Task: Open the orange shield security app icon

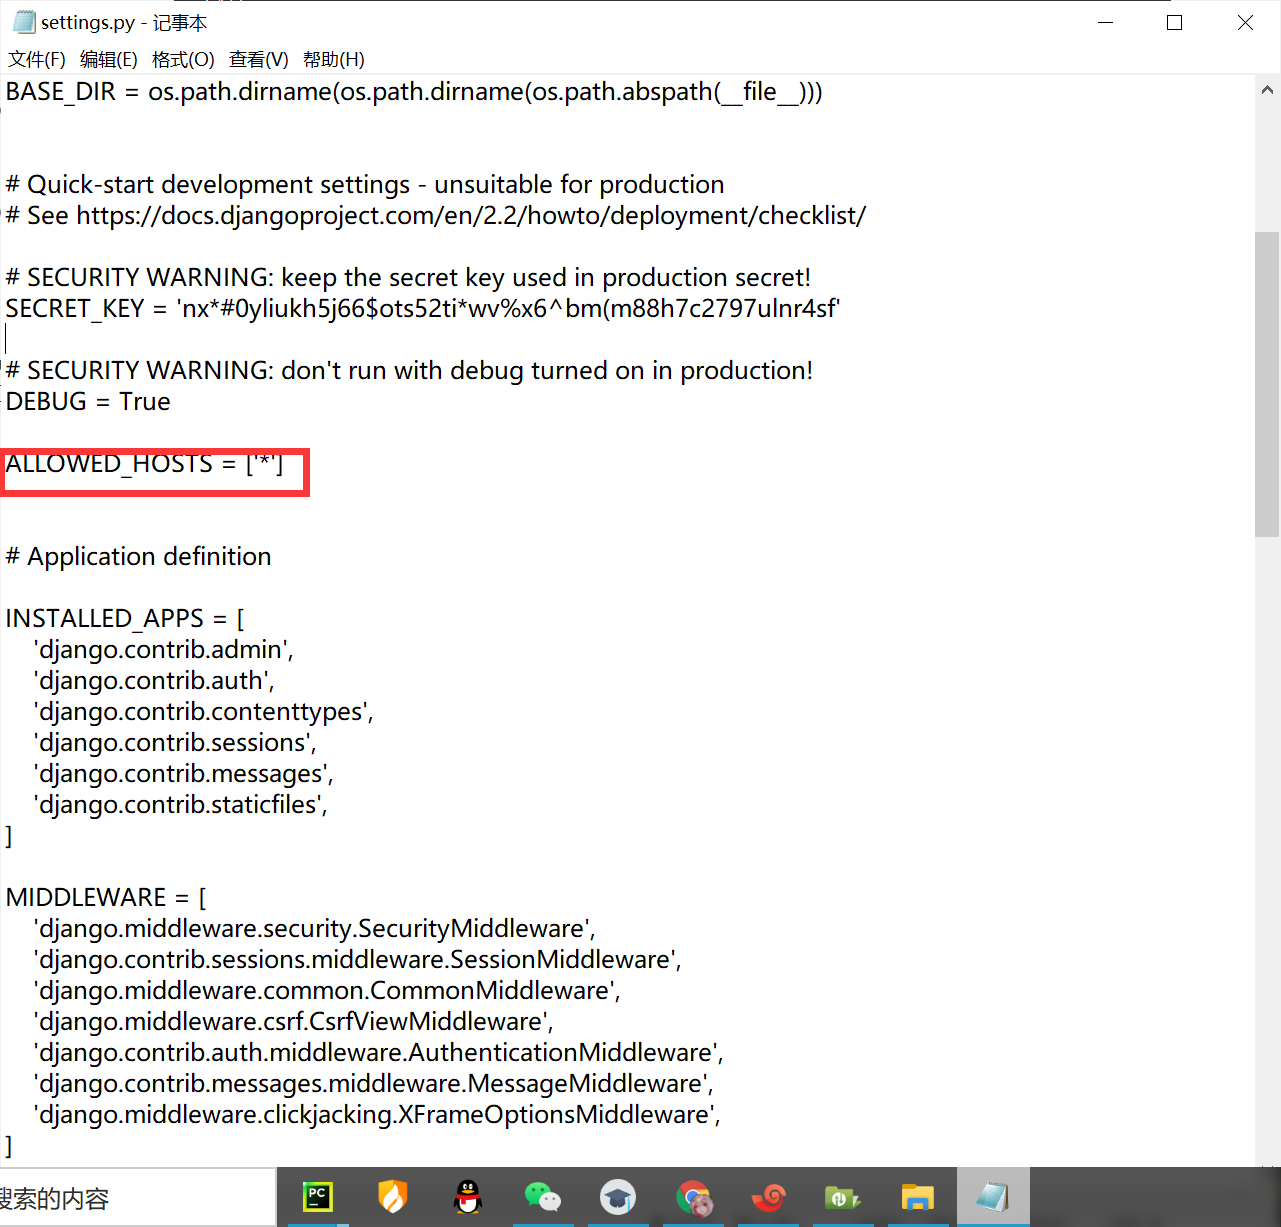Action: [393, 1197]
